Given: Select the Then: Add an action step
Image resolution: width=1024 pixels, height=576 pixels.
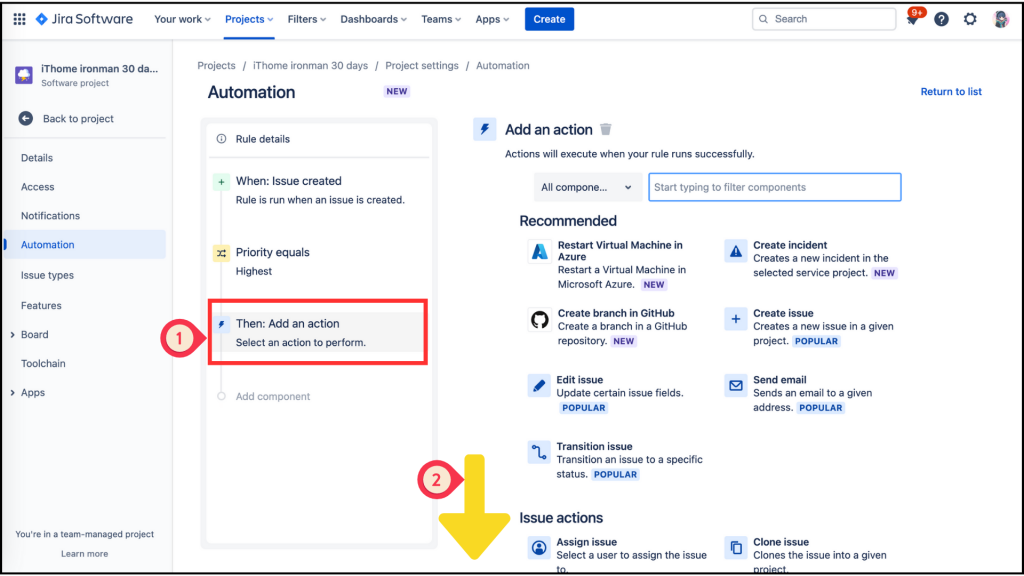Looking at the screenshot, I should (x=318, y=332).
